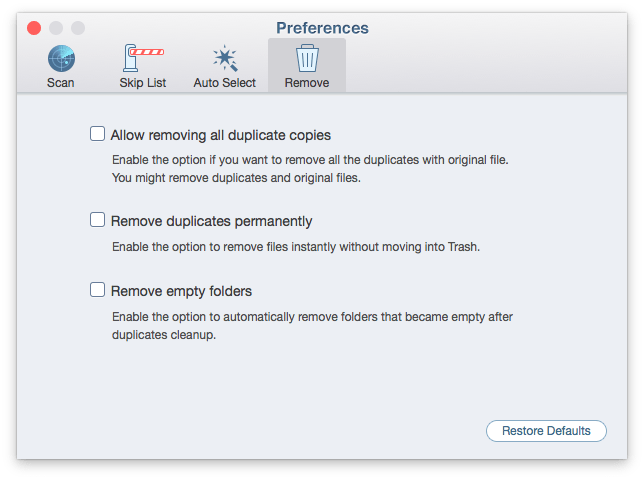Click the Restore Defaults button
Image resolution: width=644 pixels, height=480 pixels.
(x=546, y=431)
